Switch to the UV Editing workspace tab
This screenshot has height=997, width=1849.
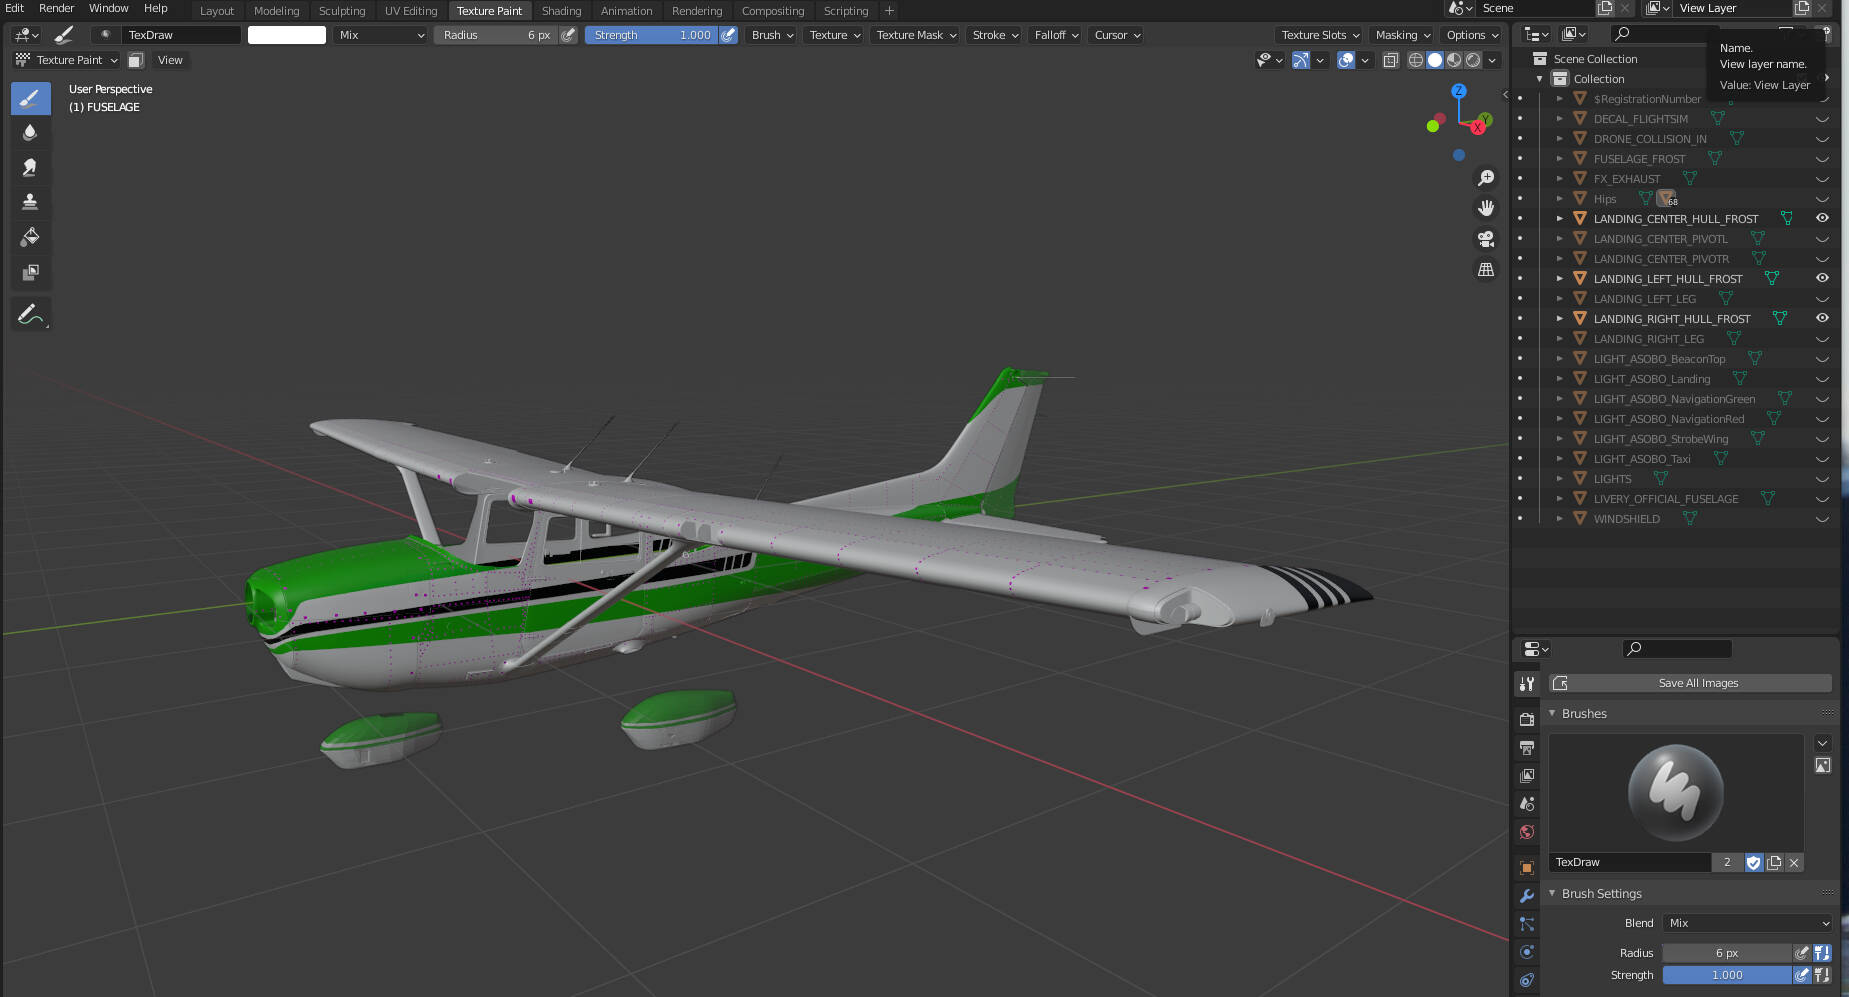coord(411,11)
